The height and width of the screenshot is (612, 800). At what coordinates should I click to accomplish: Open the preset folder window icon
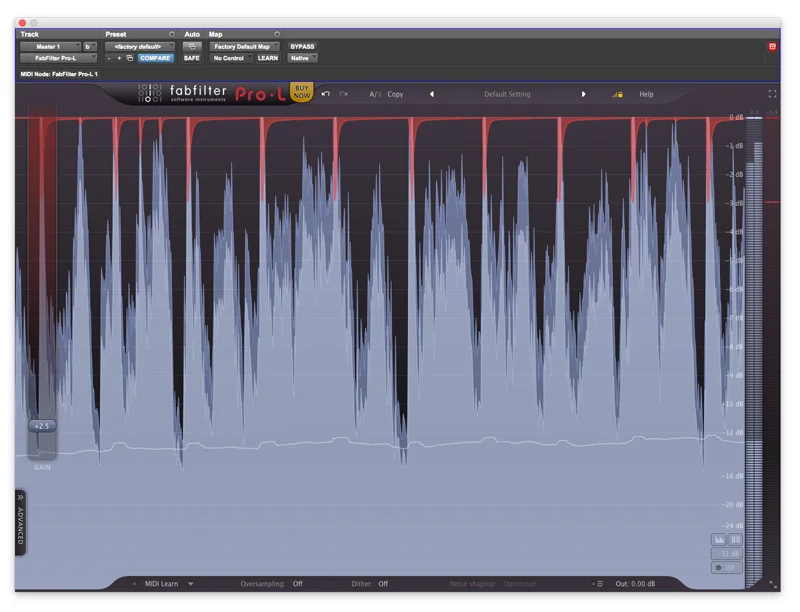(130, 58)
